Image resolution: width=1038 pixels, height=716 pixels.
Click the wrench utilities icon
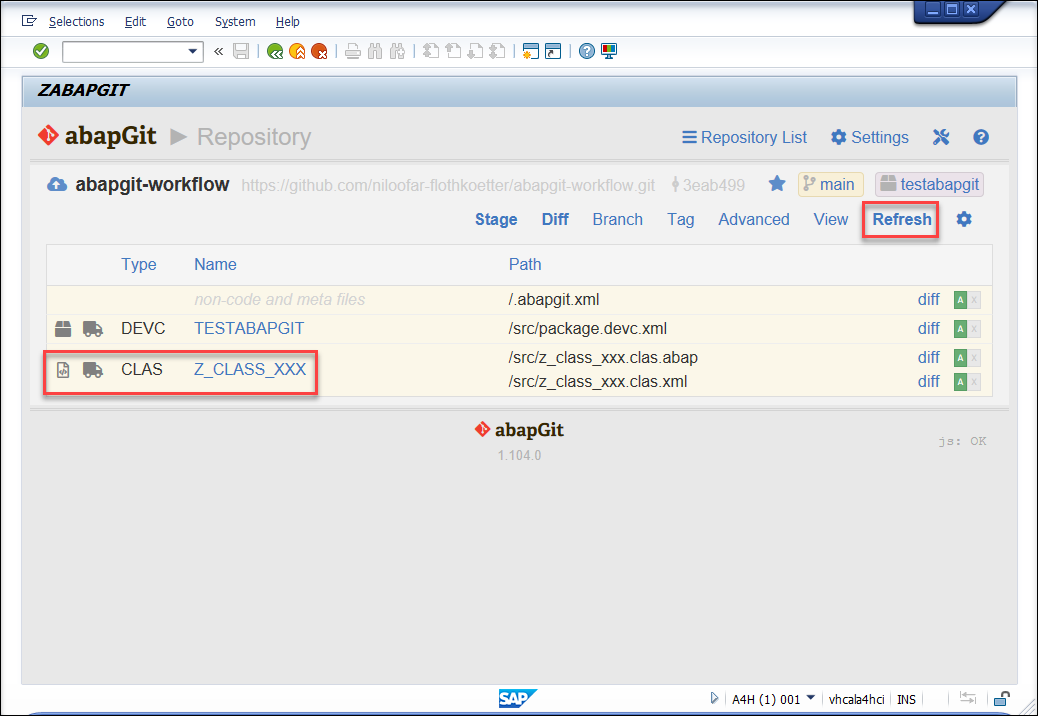click(941, 137)
